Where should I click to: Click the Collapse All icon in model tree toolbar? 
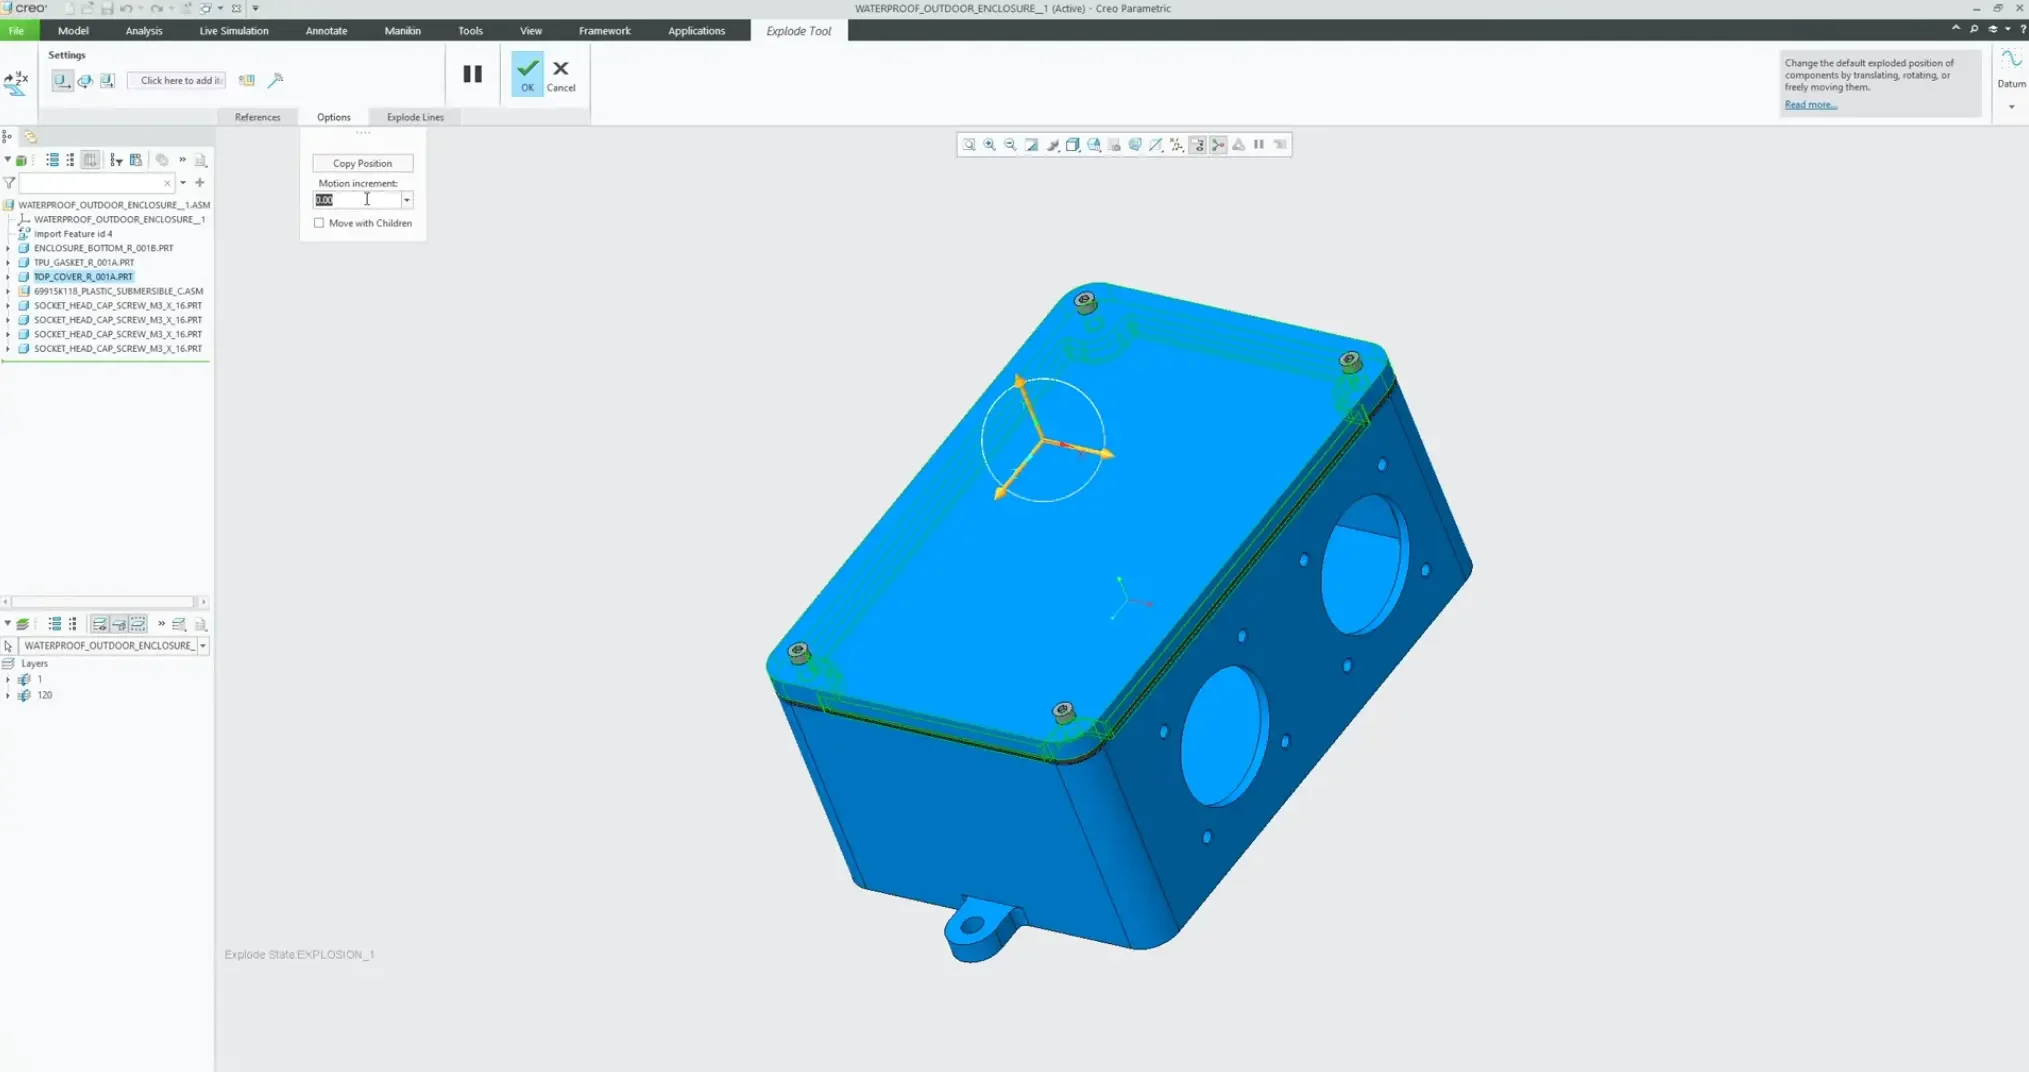point(70,160)
